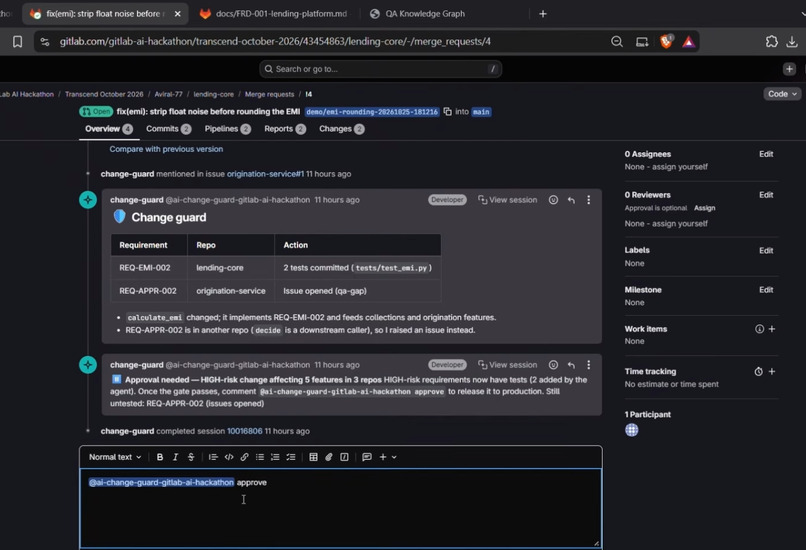Insert a quick action slash command
Screen dimensions: 806x550
click(x=344, y=457)
